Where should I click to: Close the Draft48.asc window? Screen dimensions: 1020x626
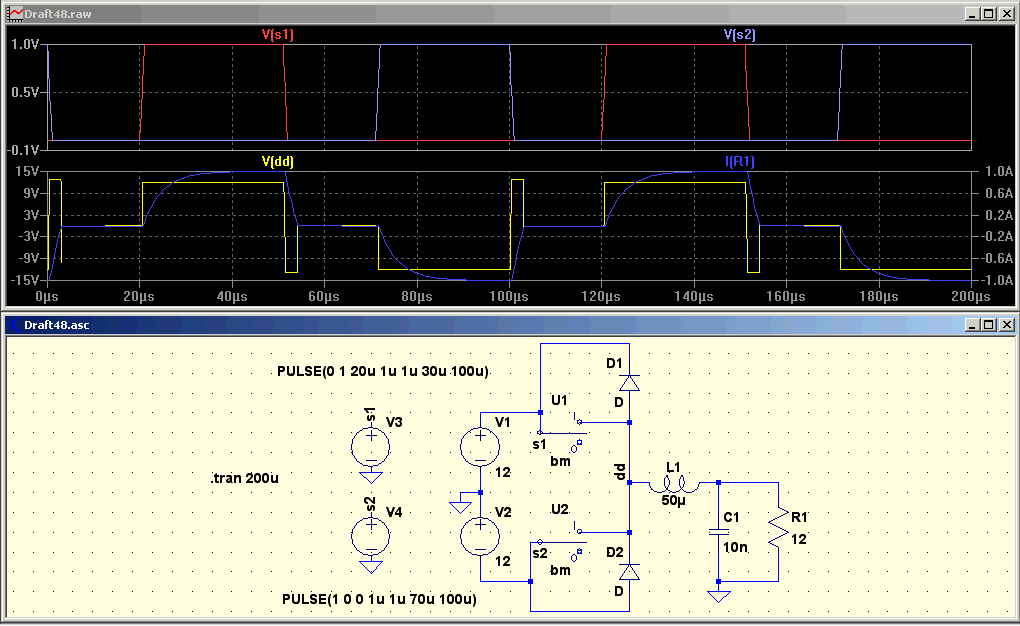pyautogui.click(x=1006, y=324)
